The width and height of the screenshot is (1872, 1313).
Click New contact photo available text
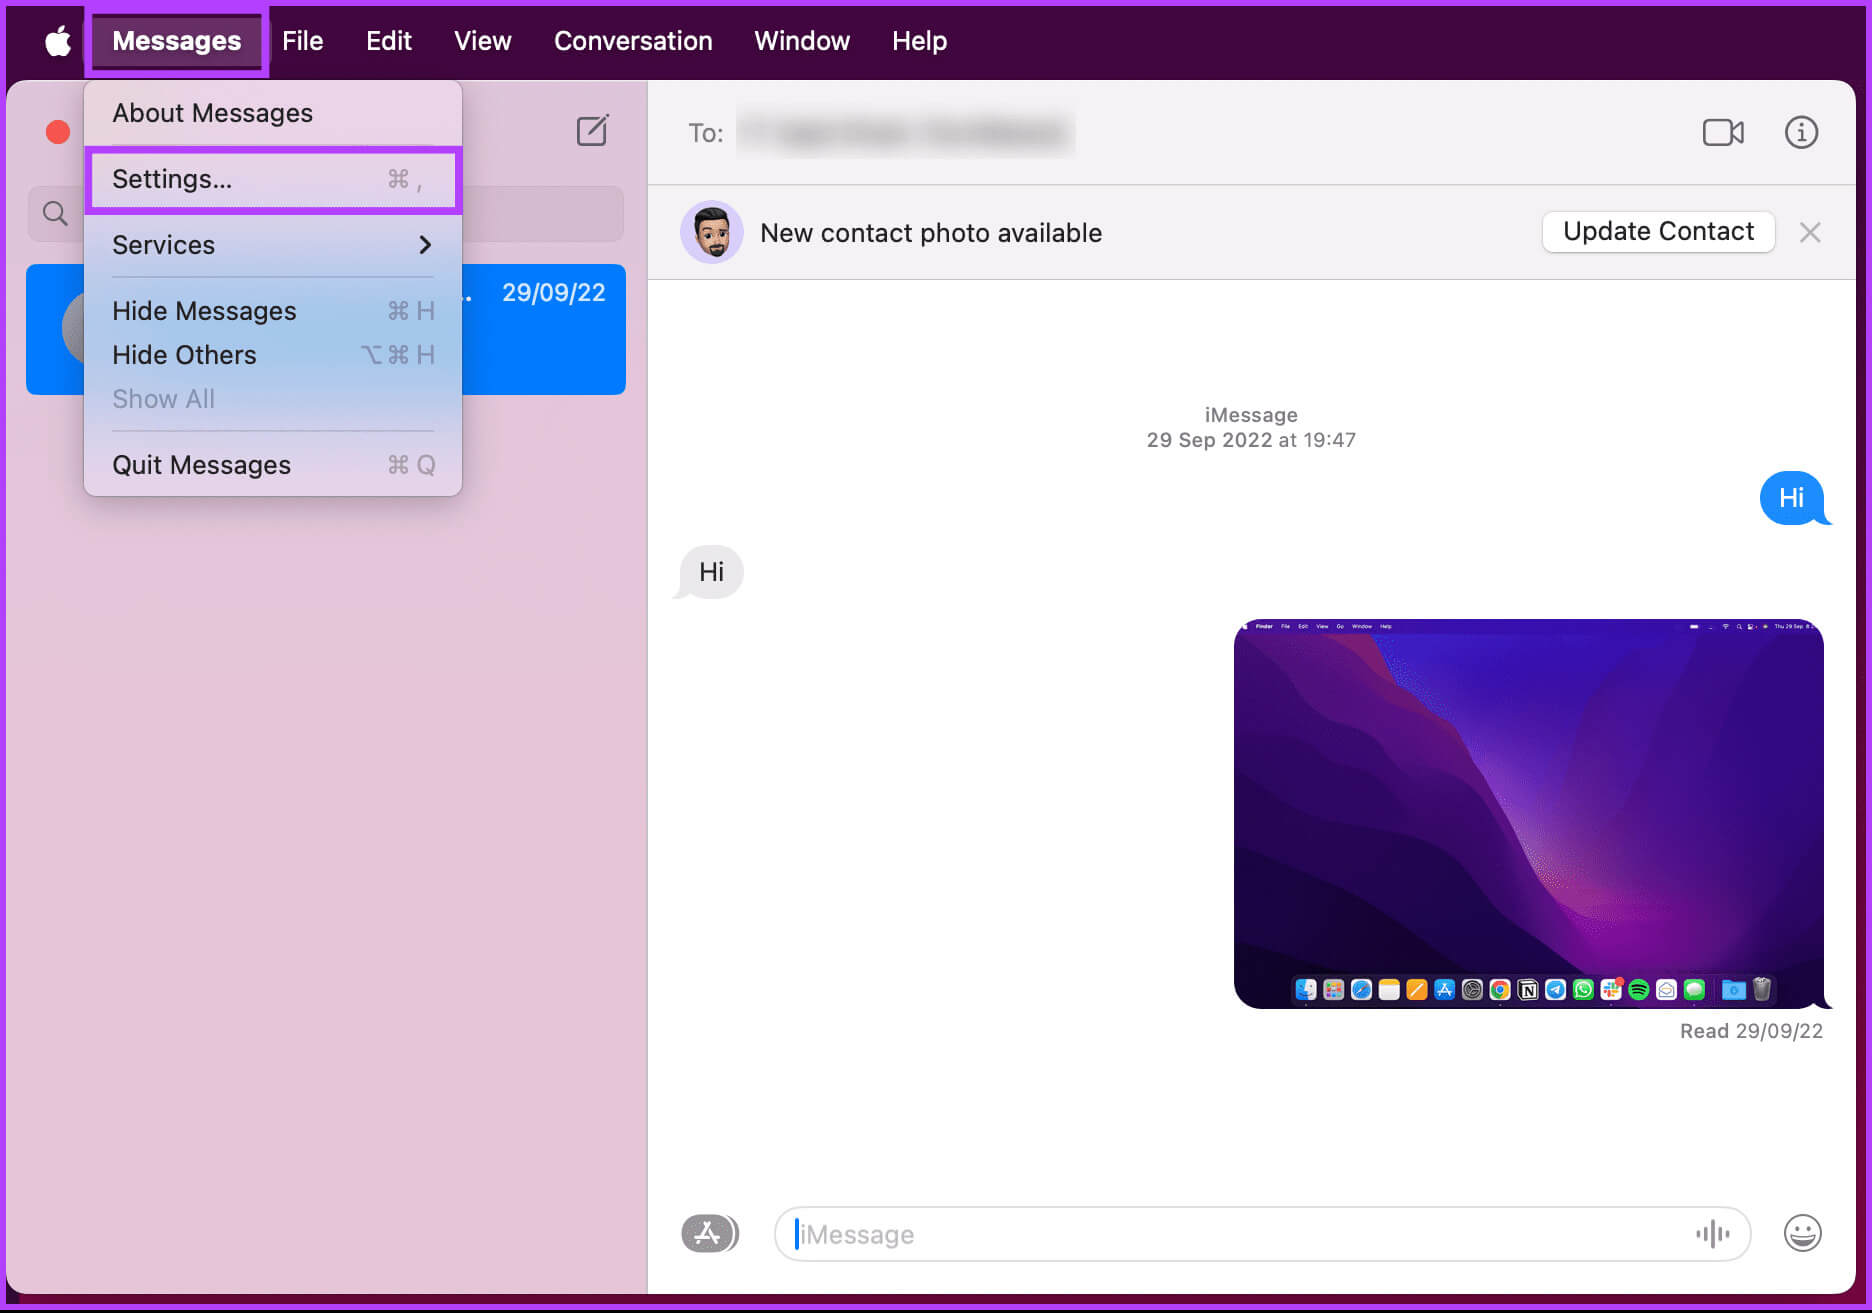pyautogui.click(x=931, y=233)
